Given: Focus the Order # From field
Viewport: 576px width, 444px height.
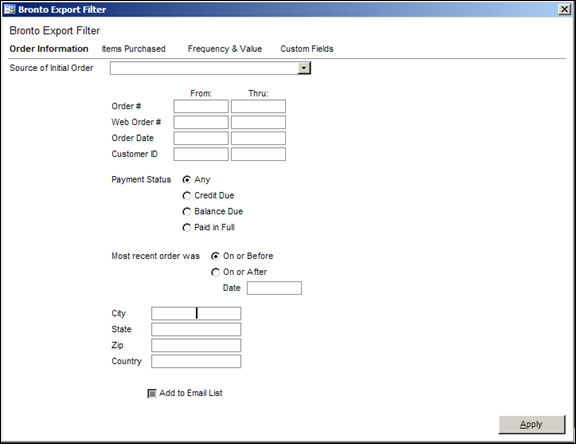Looking at the screenshot, I should pyautogui.click(x=201, y=107).
